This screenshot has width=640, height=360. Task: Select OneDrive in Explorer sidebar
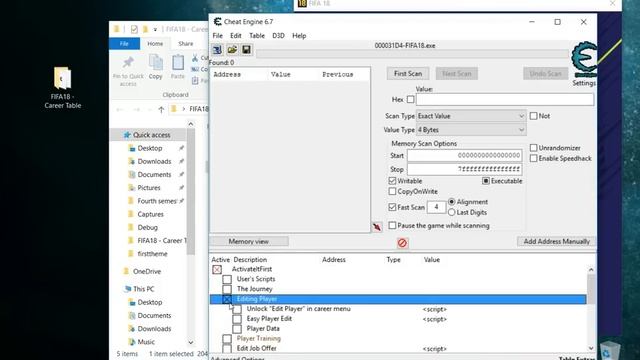click(x=147, y=271)
